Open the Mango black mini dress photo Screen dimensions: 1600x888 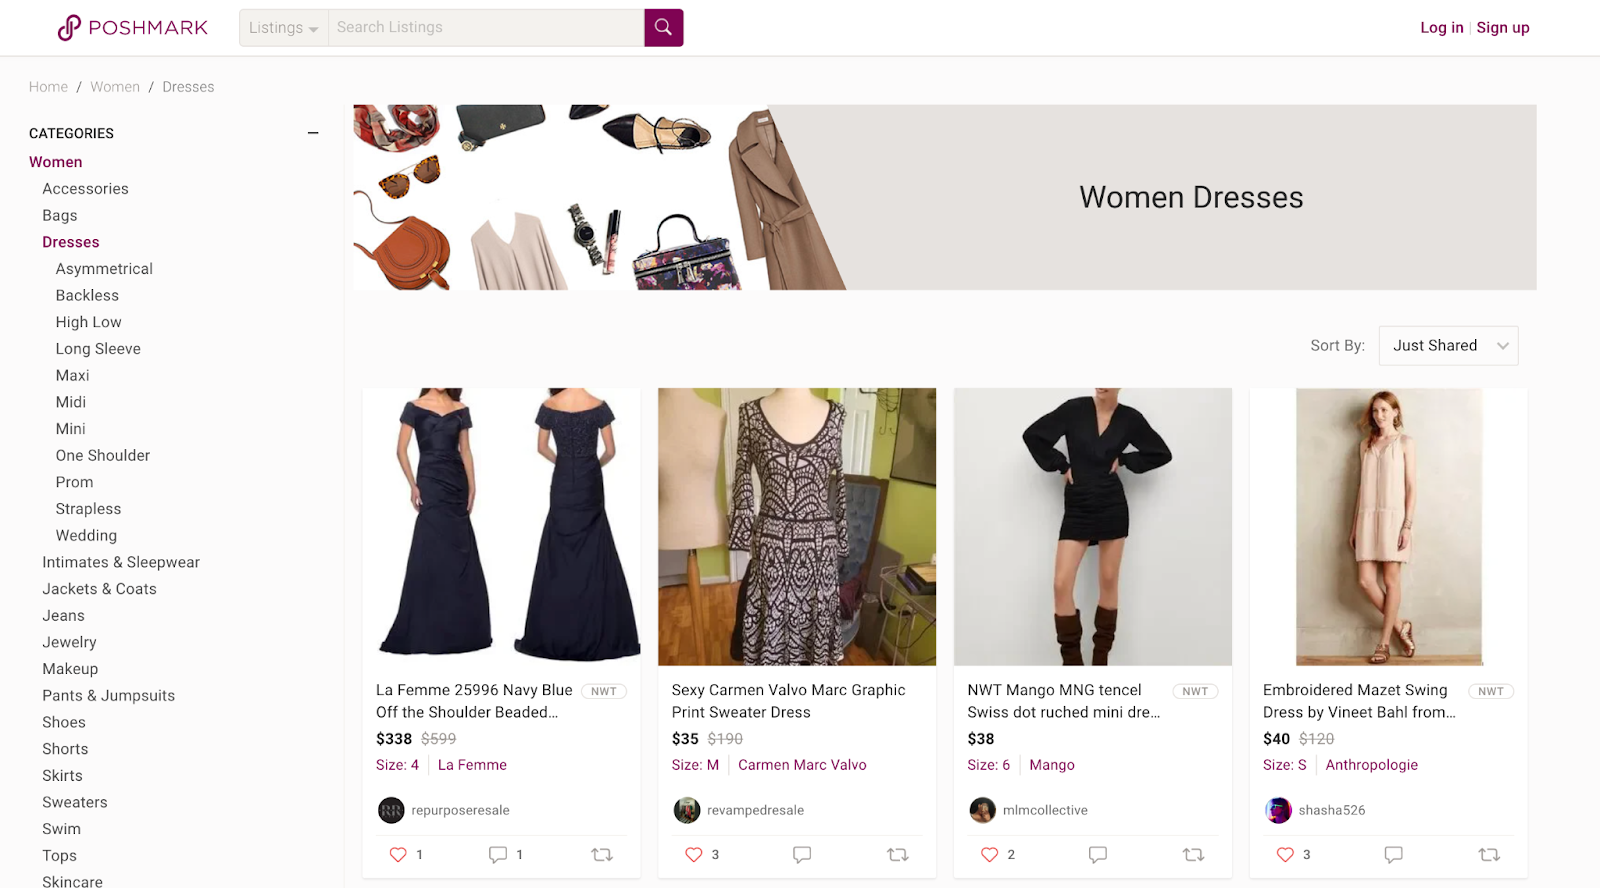(x=1093, y=527)
